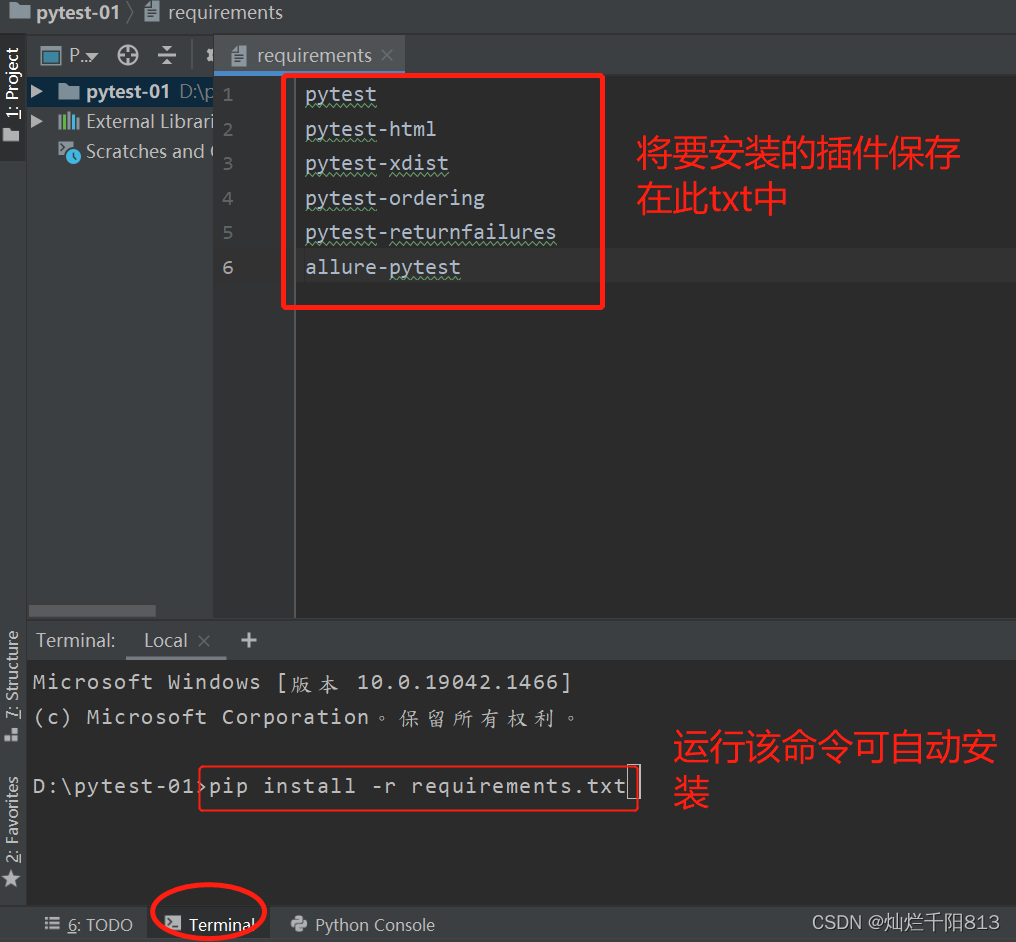The image size is (1016, 942).
Task: Click pytest-01 in the breadcrumb bar
Action: pyautogui.click(x=78, y=12)
